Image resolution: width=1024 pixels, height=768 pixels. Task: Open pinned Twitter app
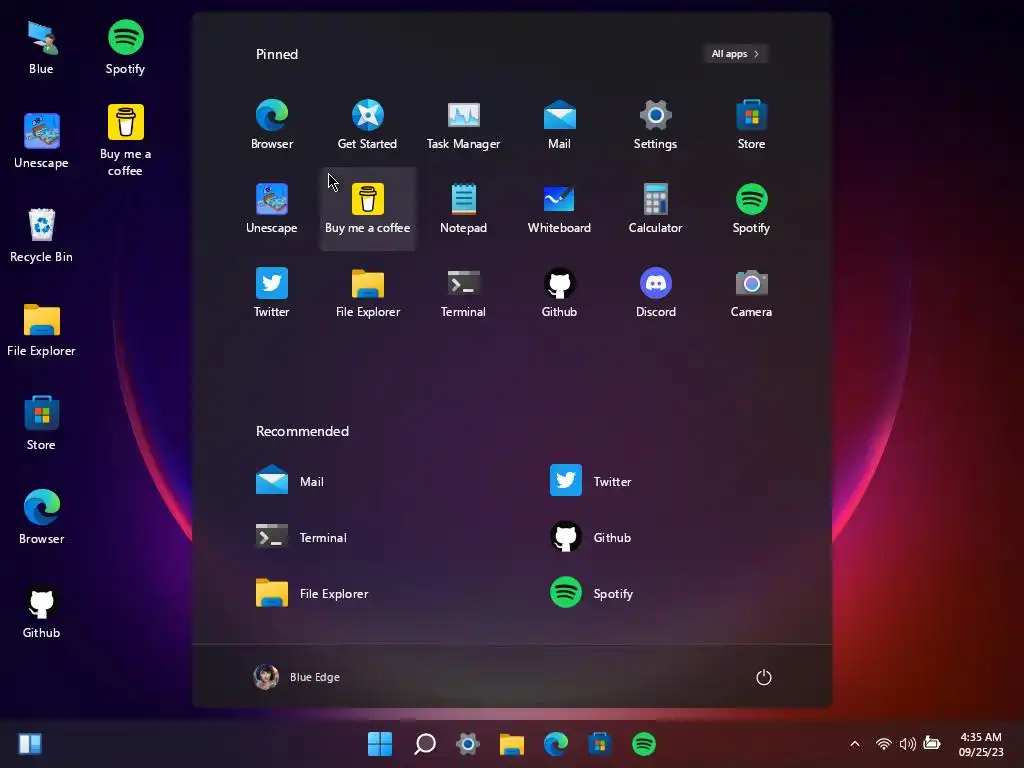(272, 293)
